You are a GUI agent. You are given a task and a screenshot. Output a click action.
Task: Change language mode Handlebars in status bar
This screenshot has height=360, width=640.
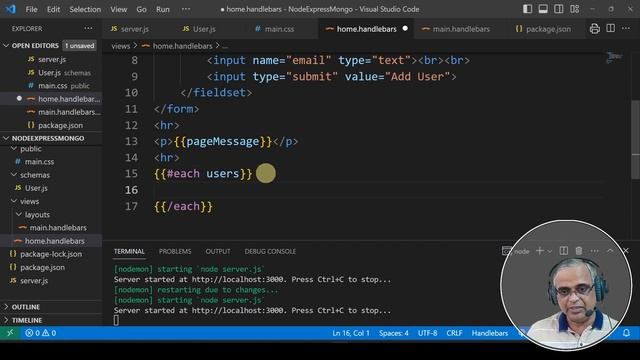coord(490,333)
